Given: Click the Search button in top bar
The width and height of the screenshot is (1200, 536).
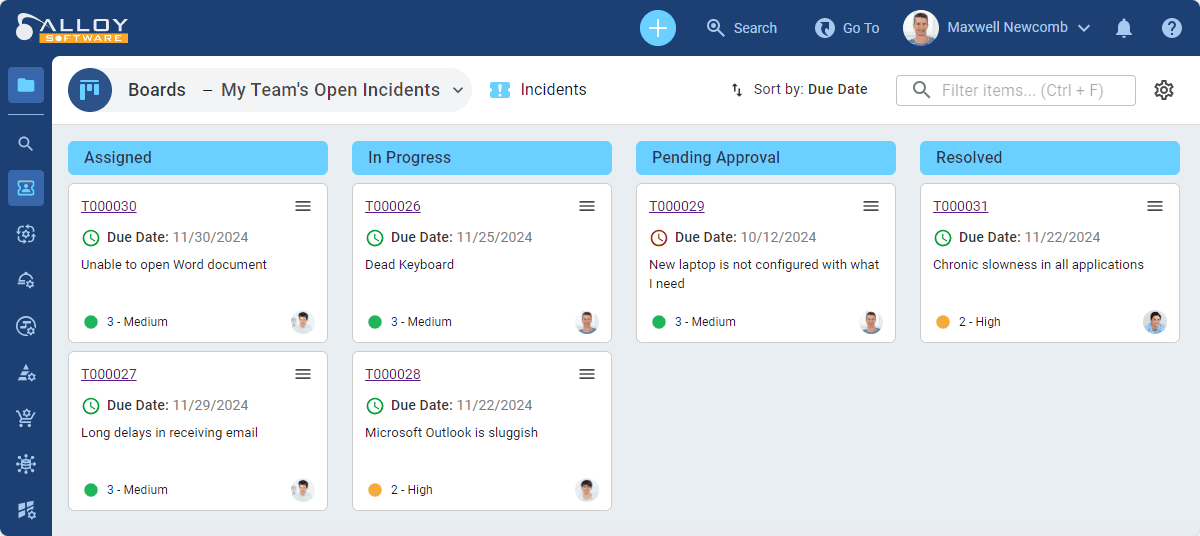Looking at the screenshot, I should pos(741,28).
